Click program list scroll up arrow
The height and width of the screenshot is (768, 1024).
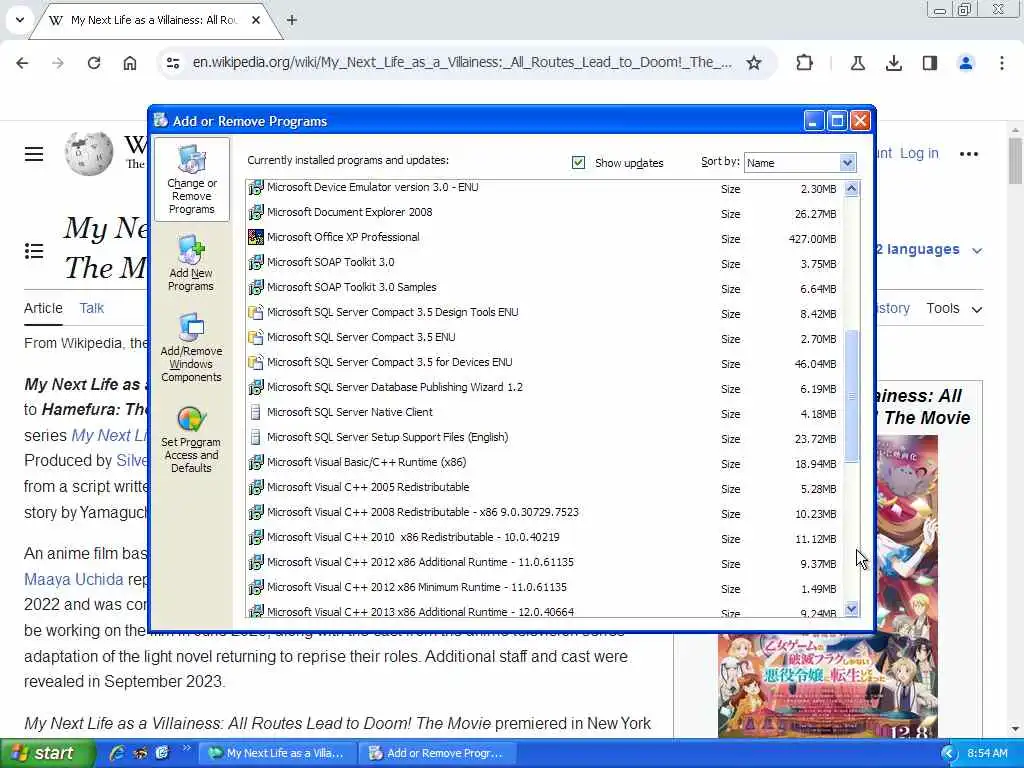click(852, 189)
